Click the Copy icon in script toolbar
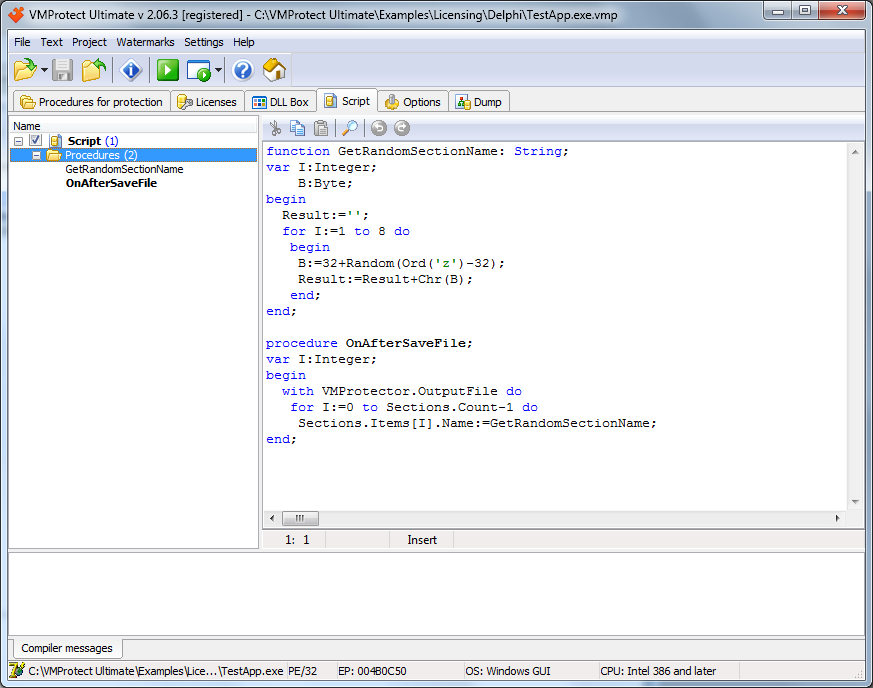This screenshot has width=873, height=688. [x=297, y=129]
